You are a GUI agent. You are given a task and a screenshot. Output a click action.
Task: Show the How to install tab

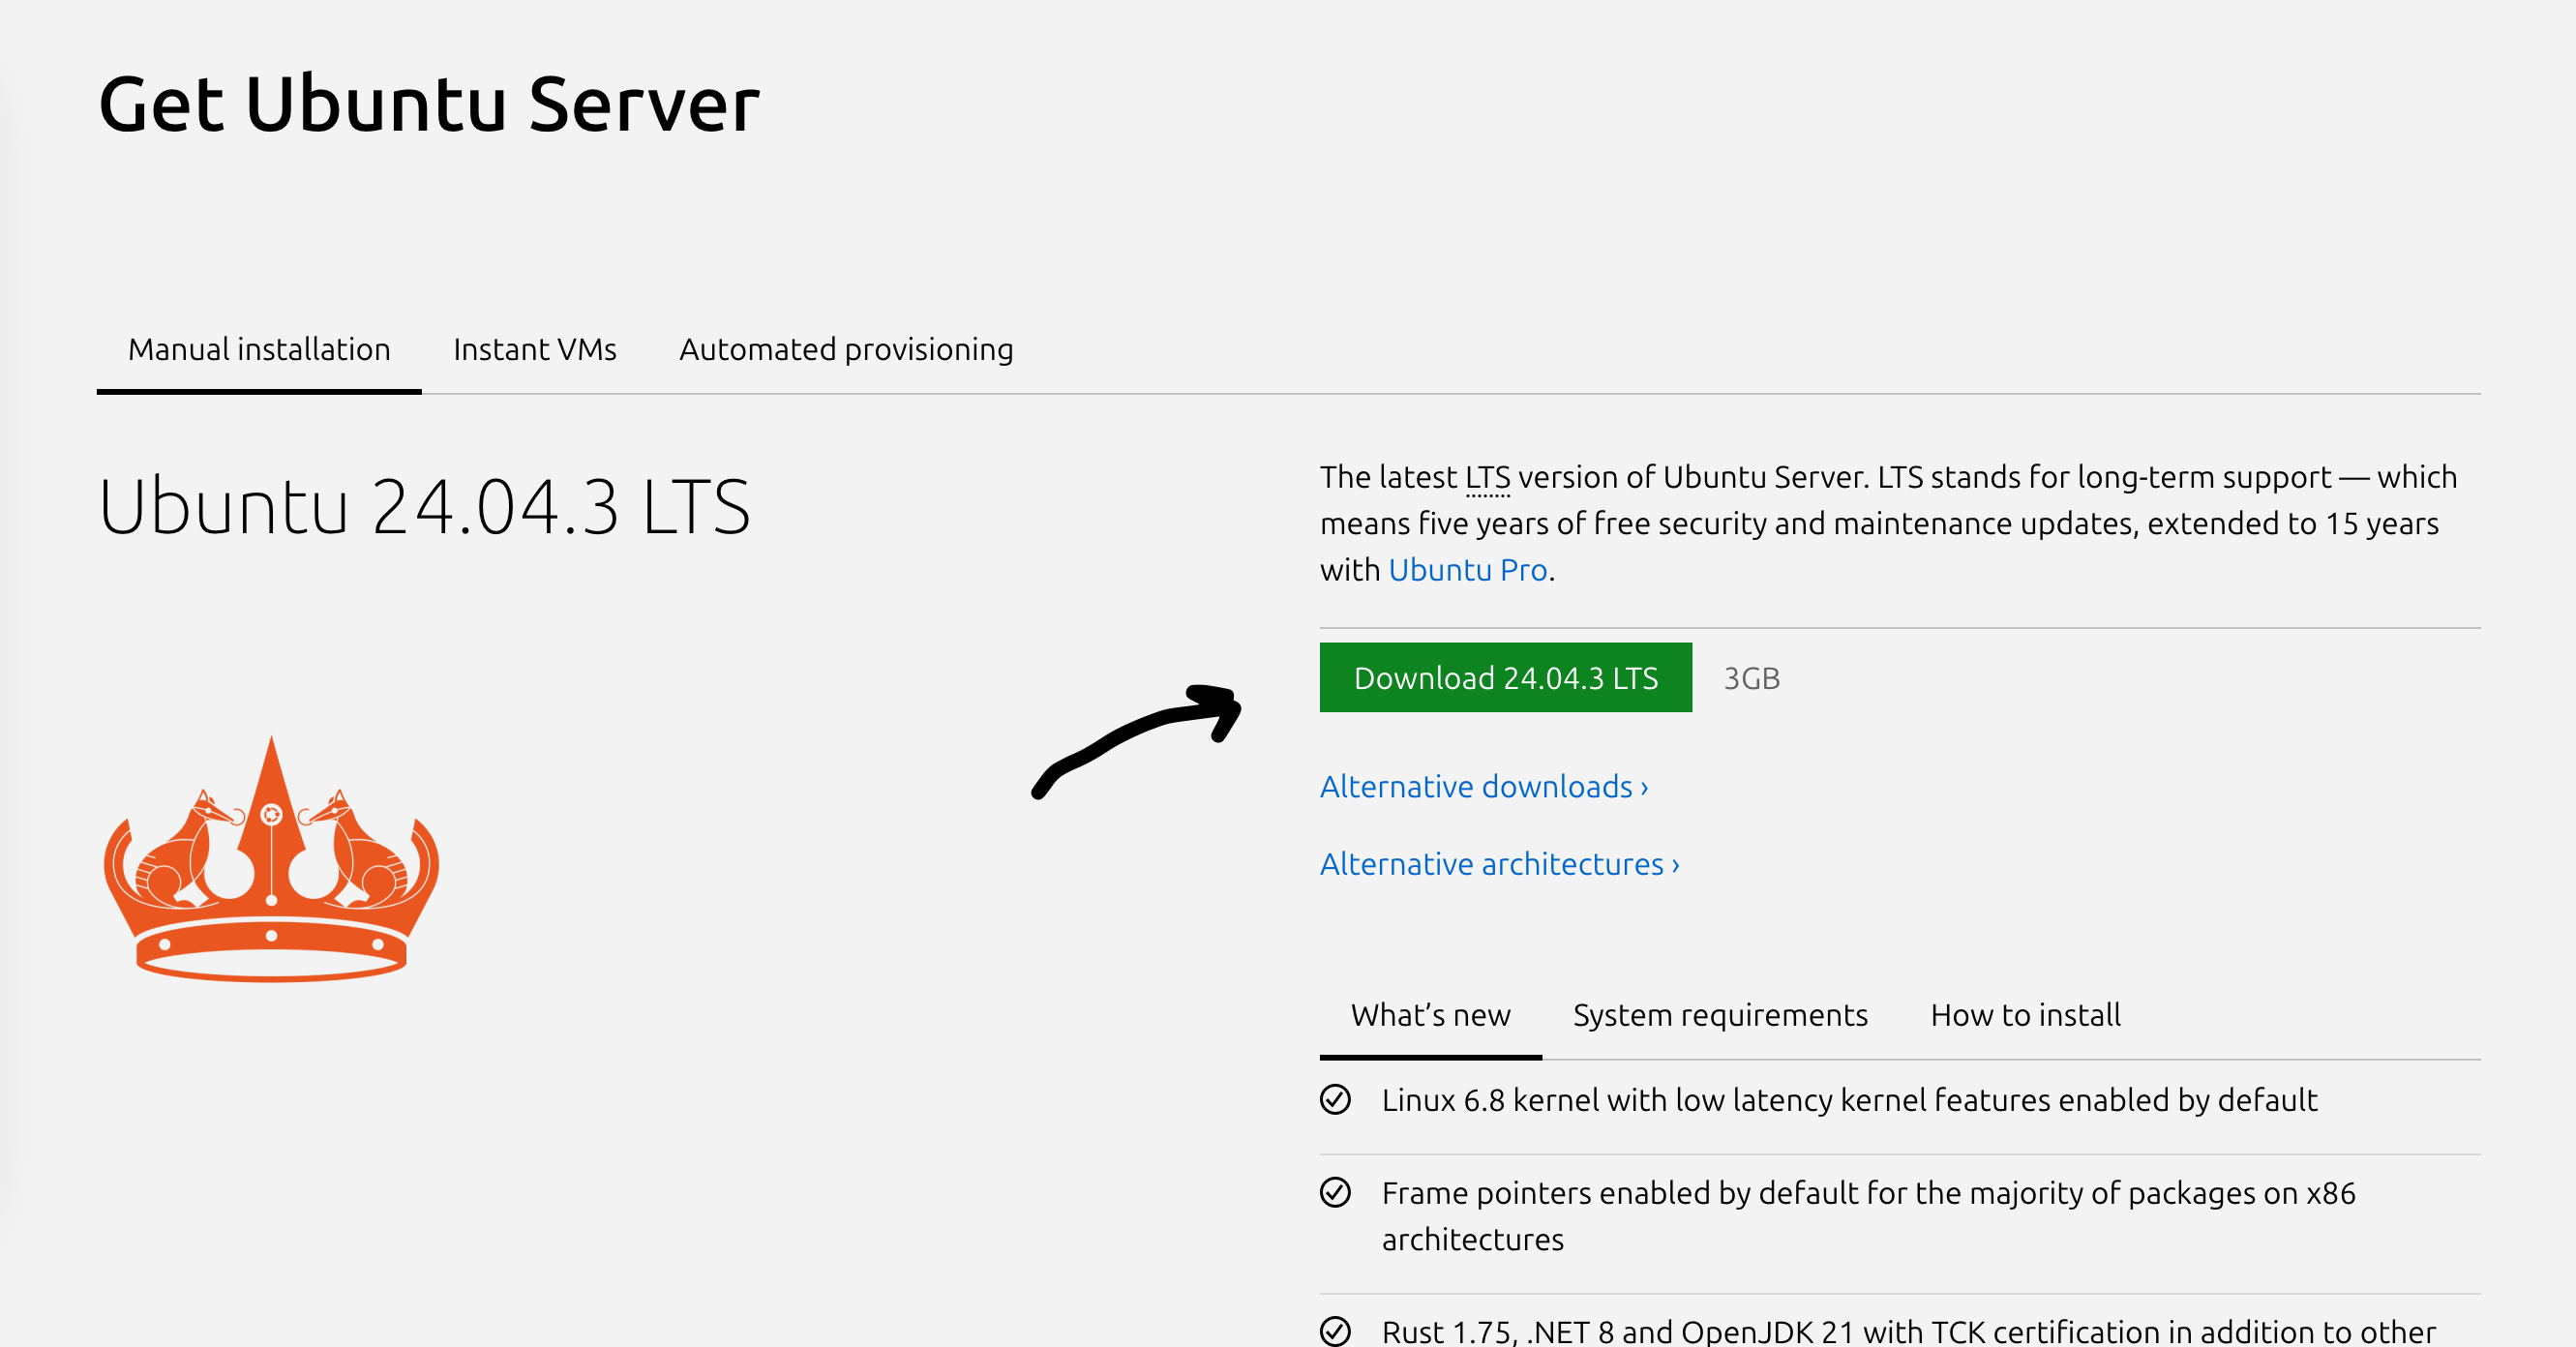pyautogui.click(x=2025, y=1015)
